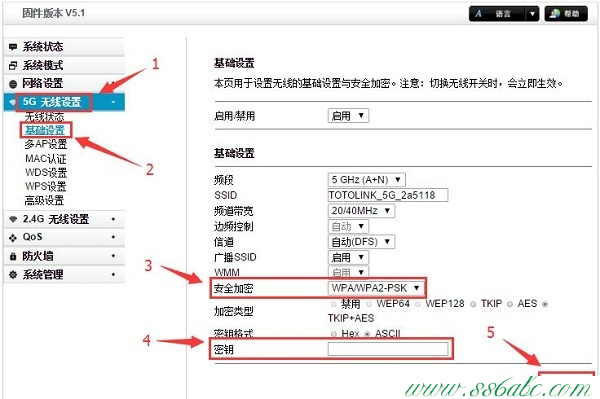Viewport: 600px width, 399px height.
Task: Select the WEP64 radio button
Action: (369, 305)
